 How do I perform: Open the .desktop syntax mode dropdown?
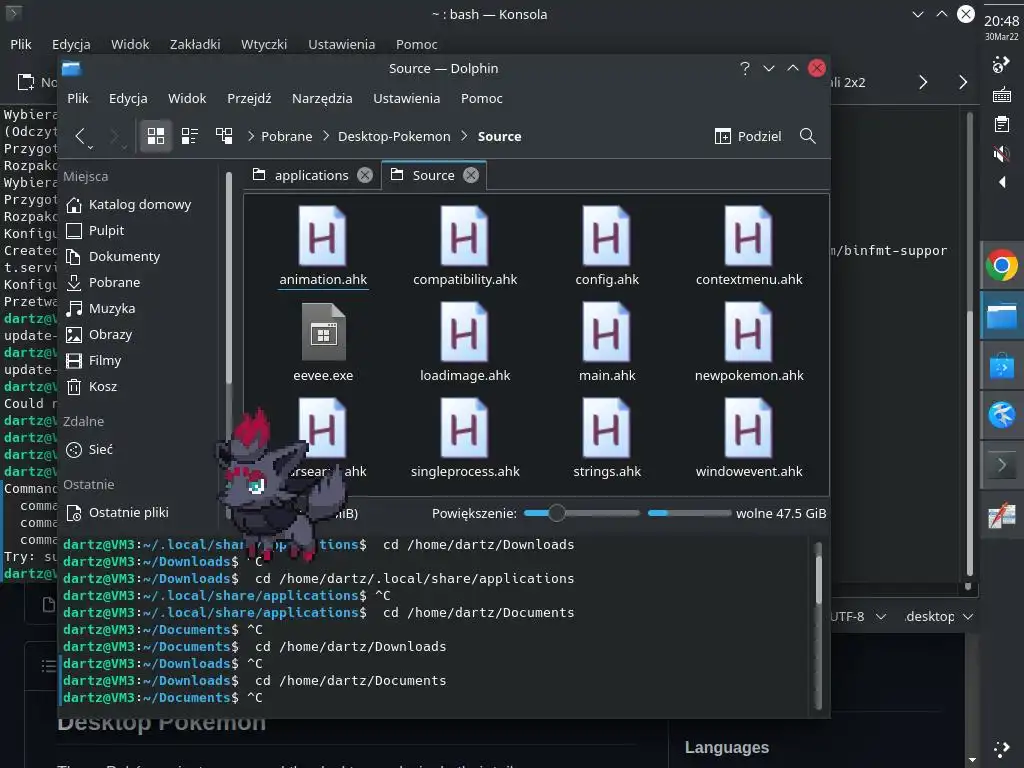point(938,616)
